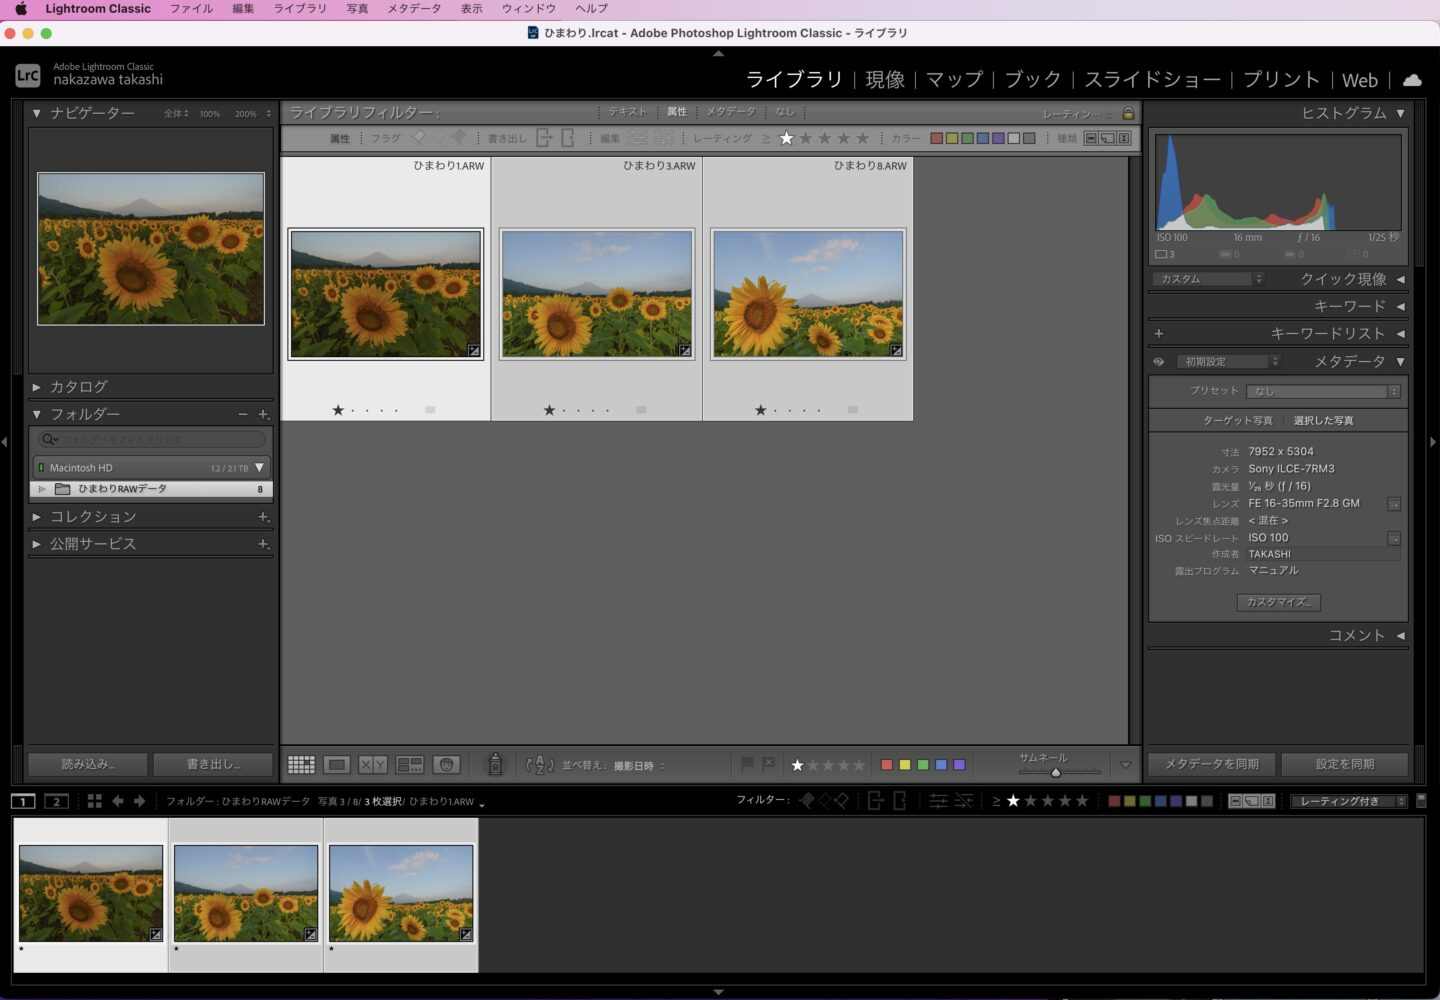
Task: Select the ひまわり3.ARW thumbnail in grid
Action: [x=597, y=294]
